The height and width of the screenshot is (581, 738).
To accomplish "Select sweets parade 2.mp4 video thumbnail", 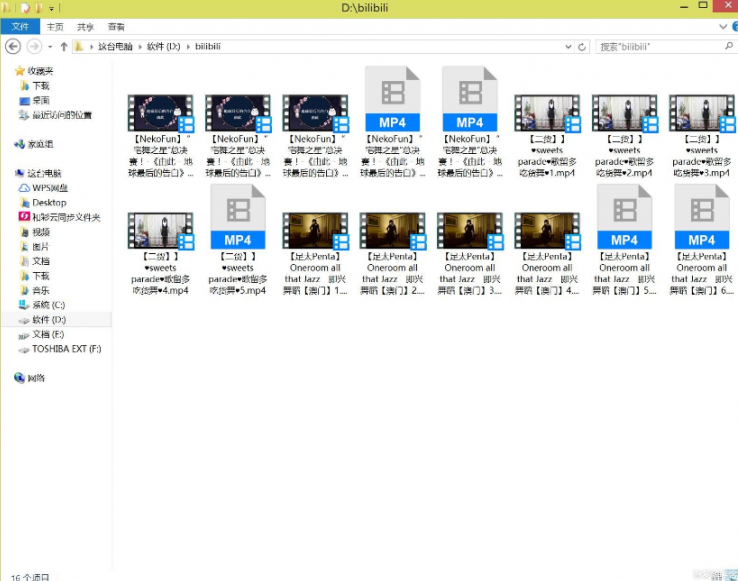I will pyautogui.click(x=625, y=113).
